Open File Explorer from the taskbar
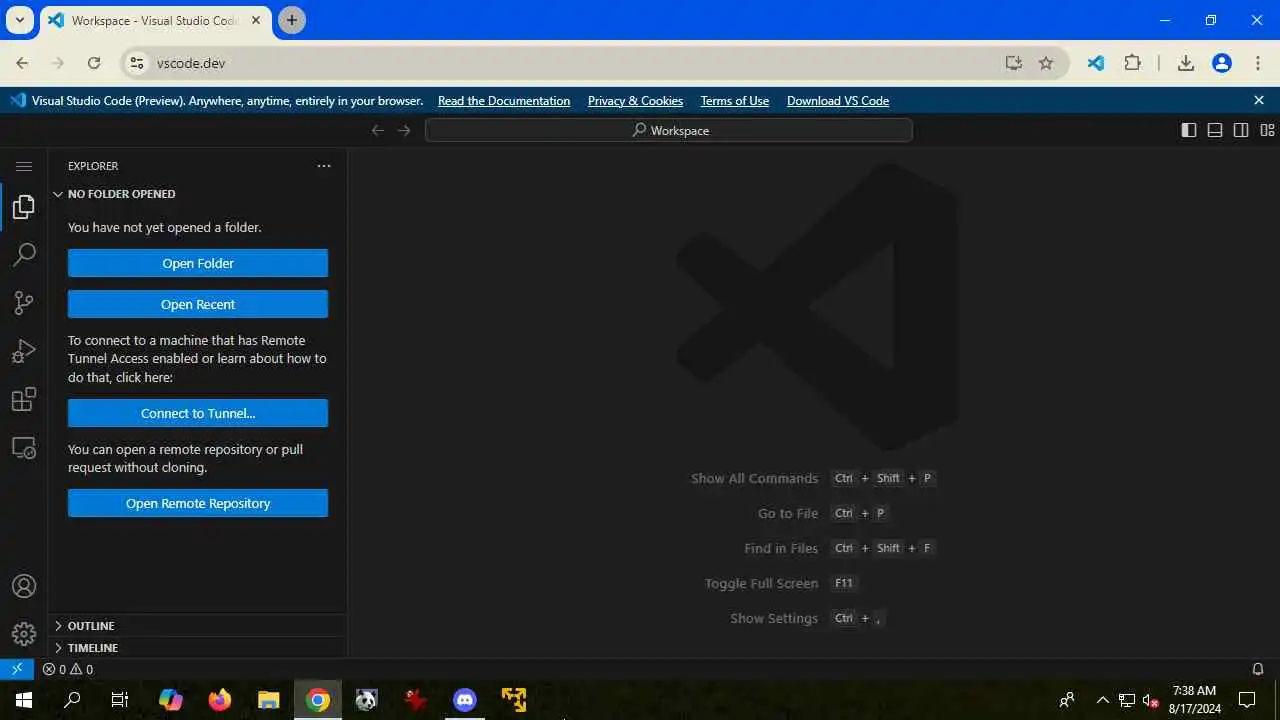The height and width of the screenshot is (720, 1280). (268, 700)
